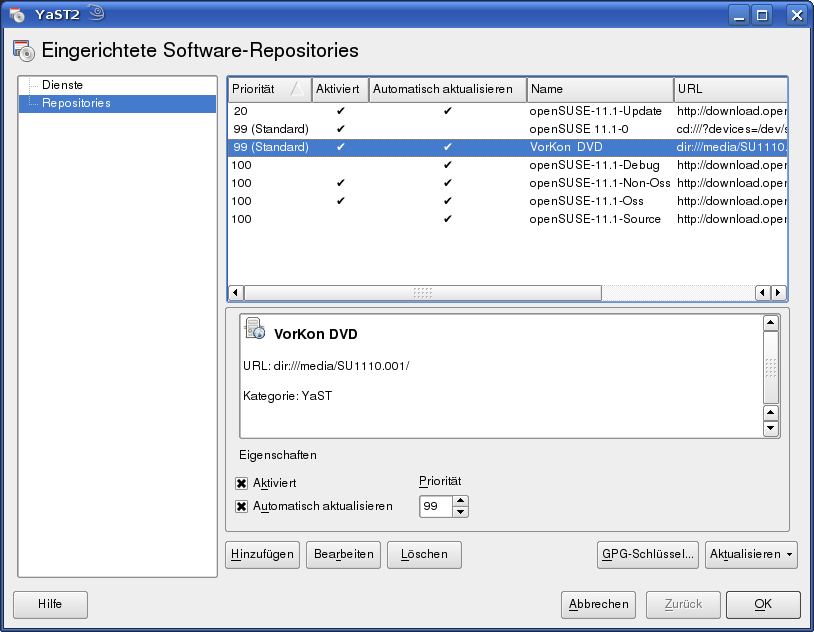Click auto-update checkmark of openSUSE-11.1-Debug row
This screenshot has height=632, width=814.
coord(447,165)
